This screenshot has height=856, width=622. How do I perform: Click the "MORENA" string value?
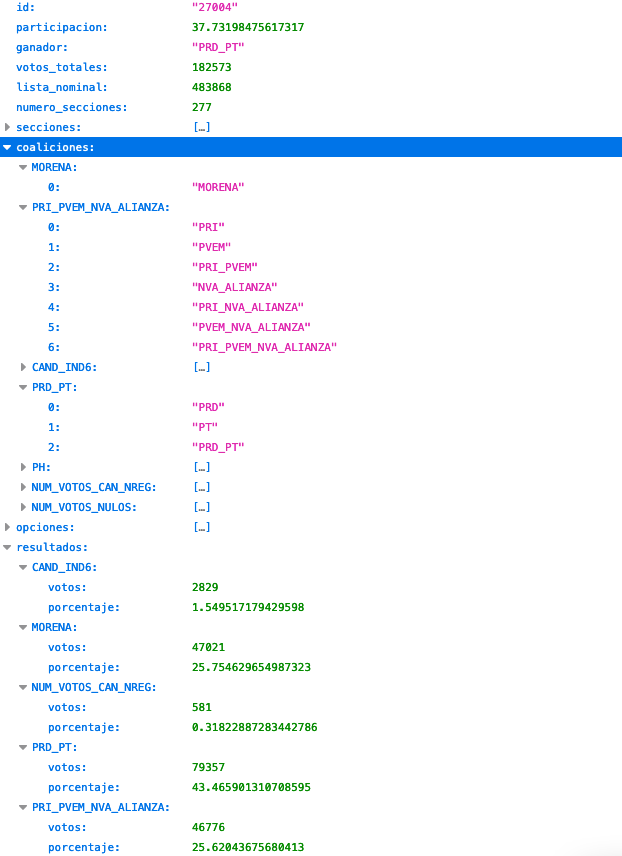click(x=218, y=187)
